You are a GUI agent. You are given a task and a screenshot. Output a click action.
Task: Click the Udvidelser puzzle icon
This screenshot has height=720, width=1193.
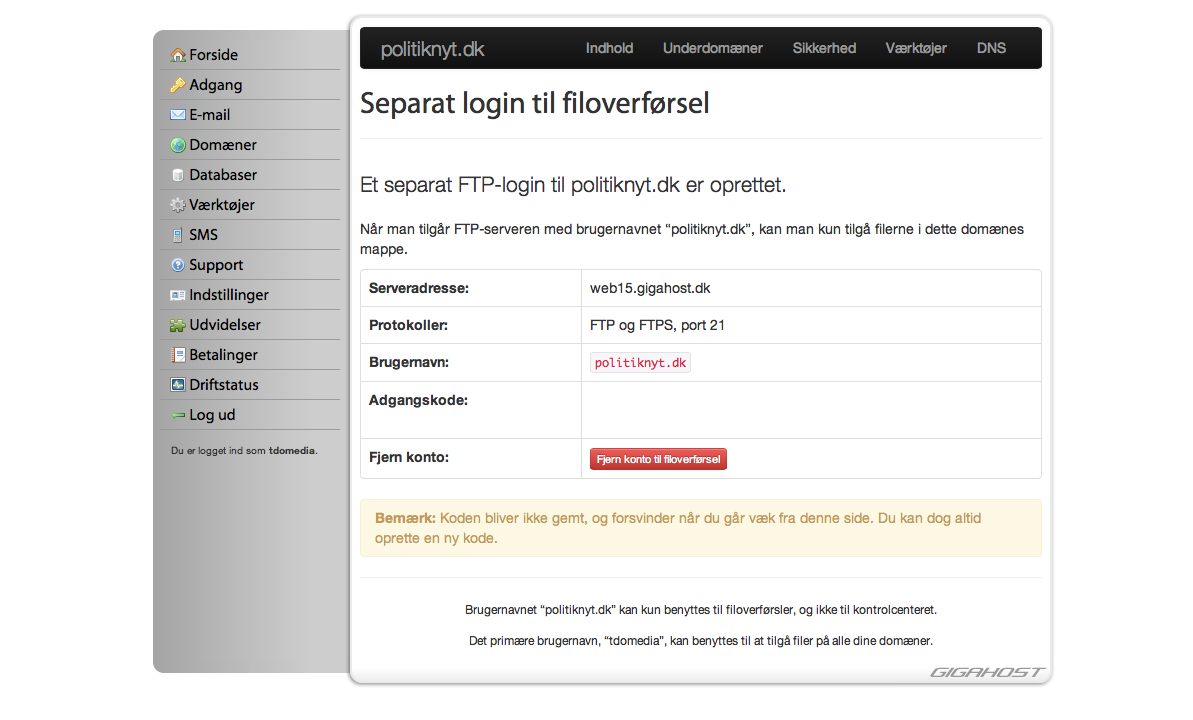[178, 325]
